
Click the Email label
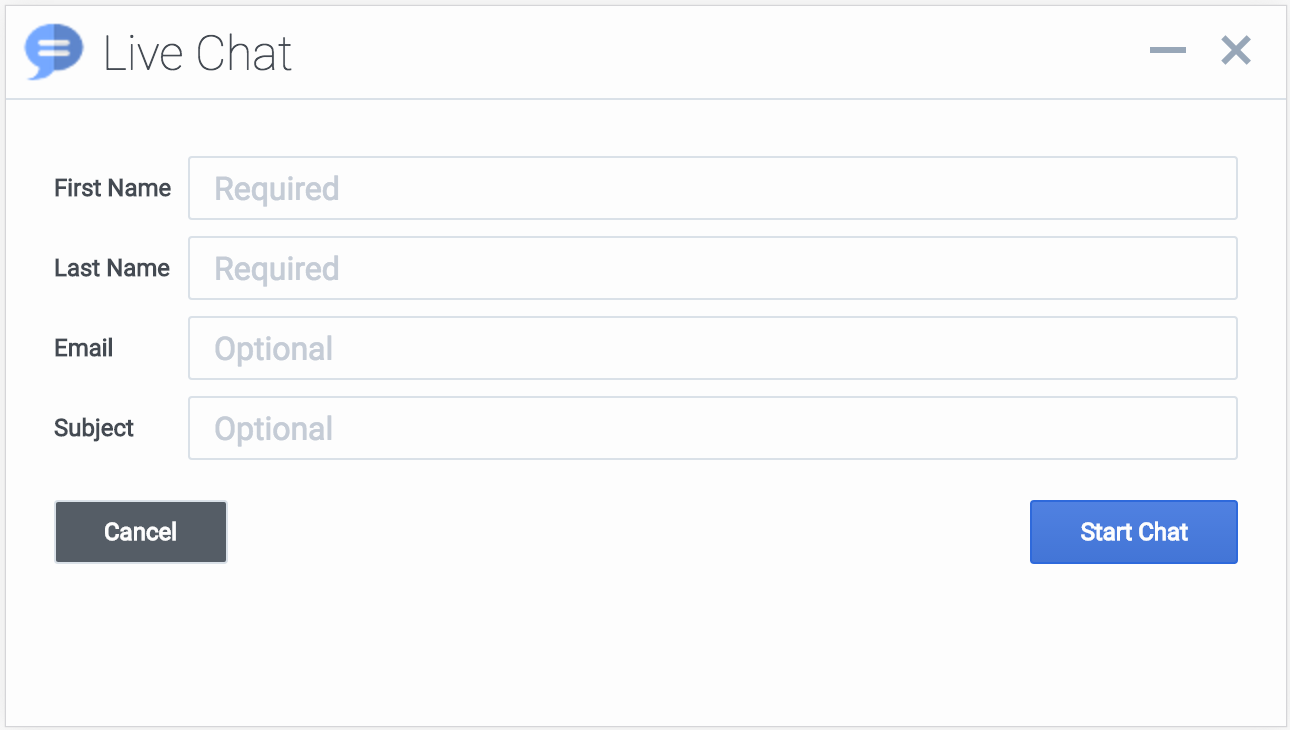click(x=84, y=348)
